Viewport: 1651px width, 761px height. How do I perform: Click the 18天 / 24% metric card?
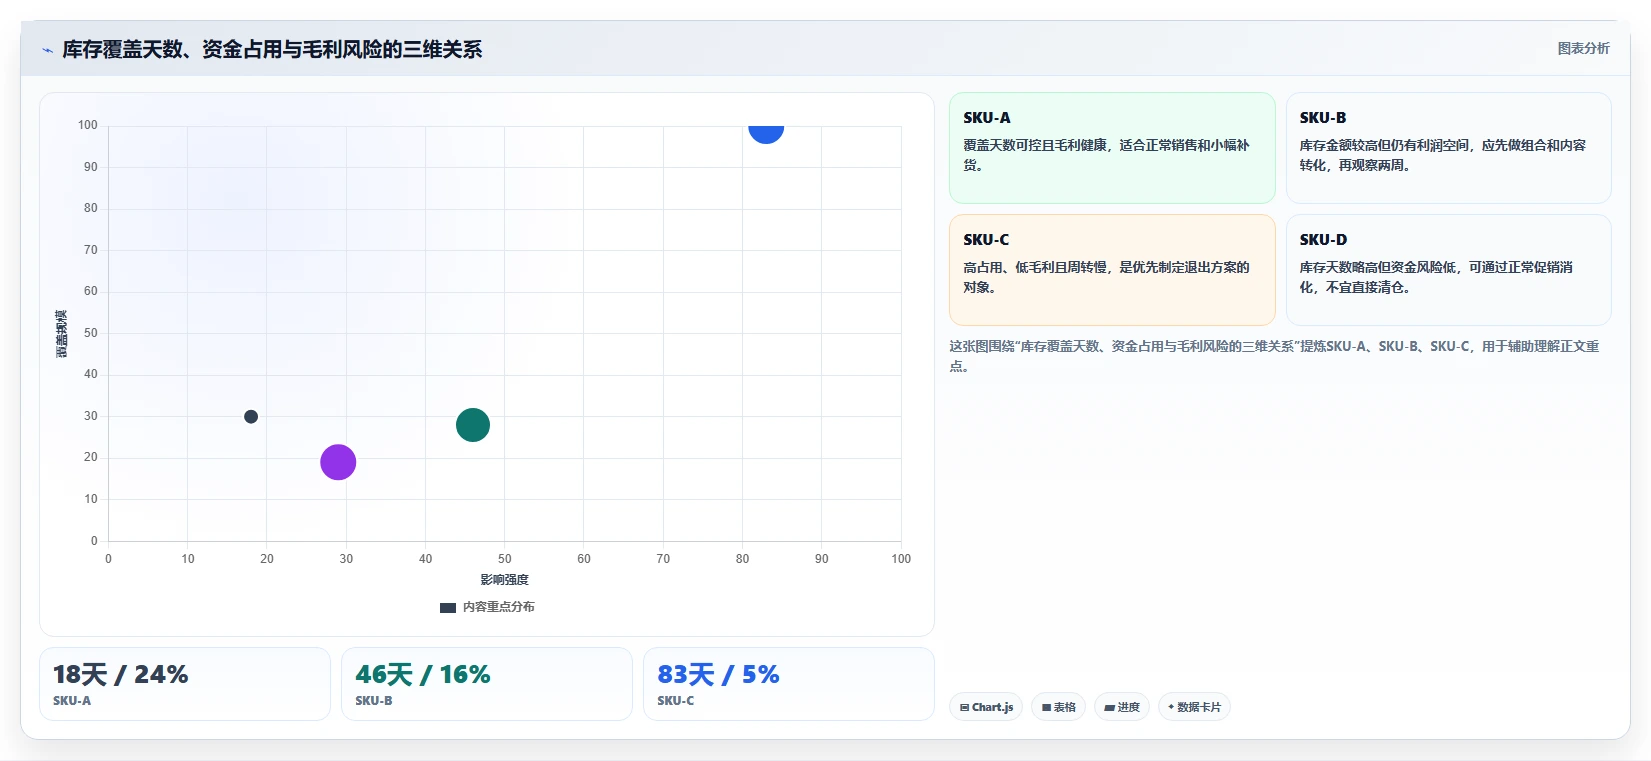(x=185, y=684)
